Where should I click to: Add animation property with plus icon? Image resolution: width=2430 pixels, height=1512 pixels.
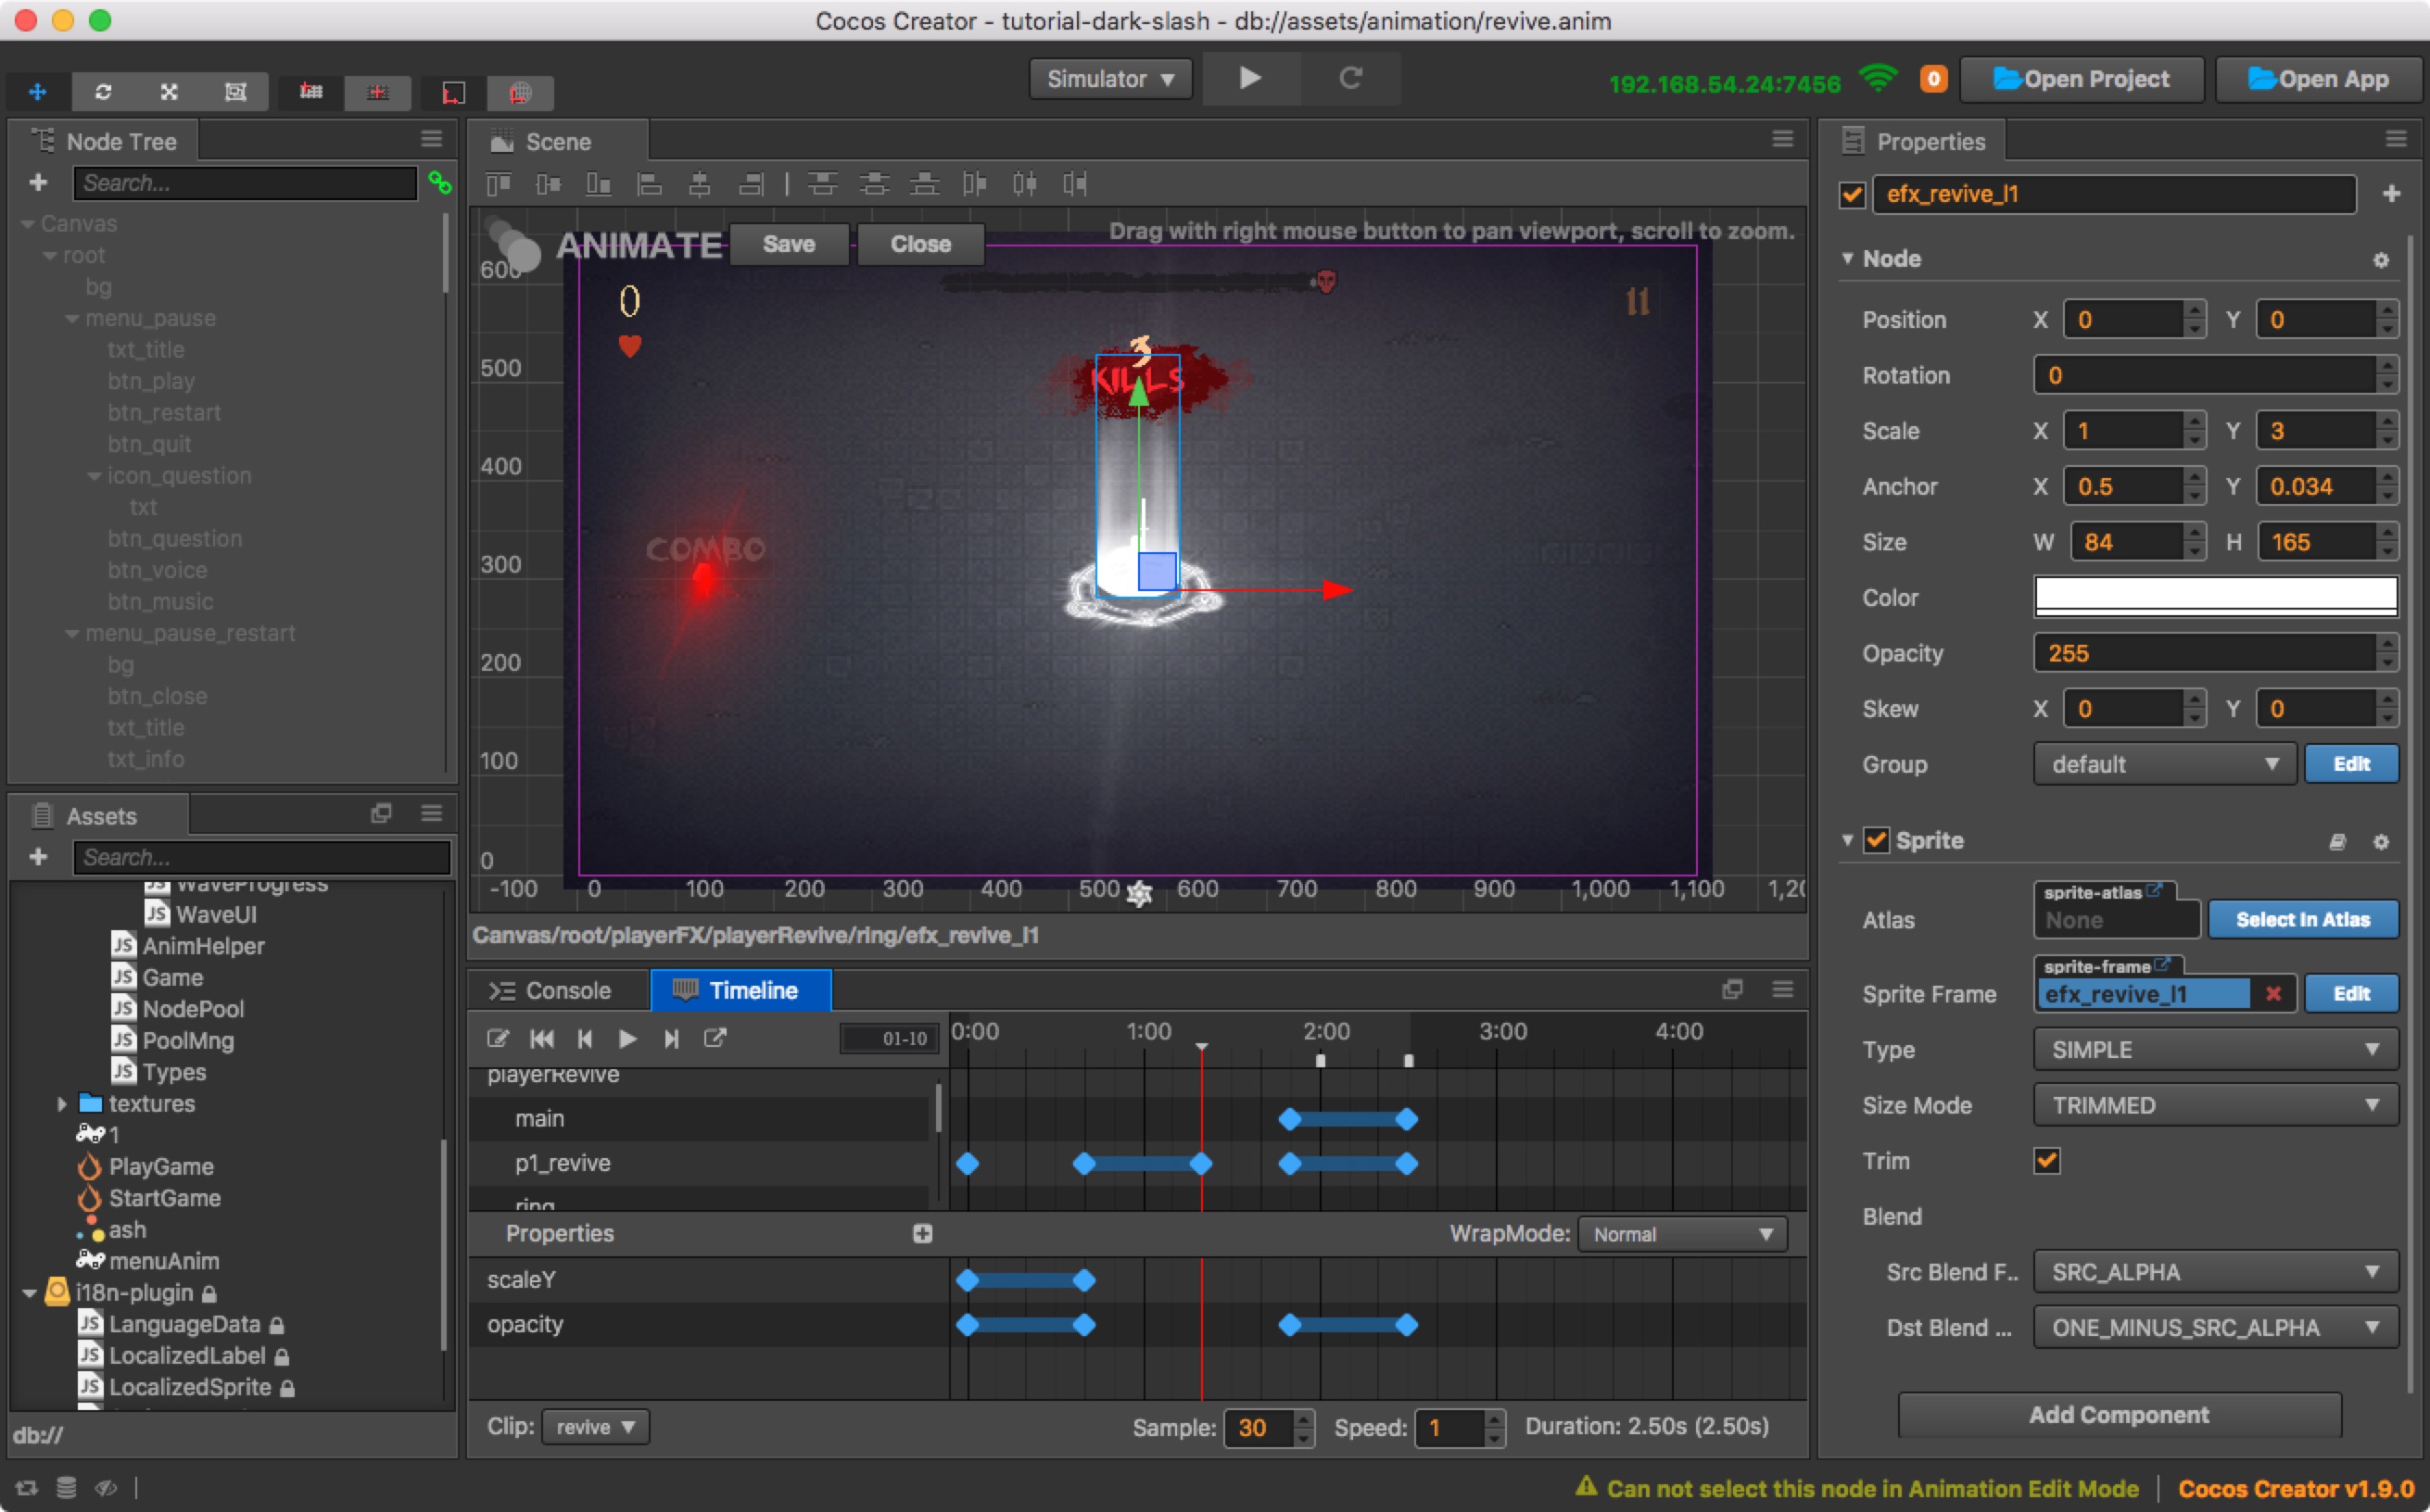[x=922, y=1233]
